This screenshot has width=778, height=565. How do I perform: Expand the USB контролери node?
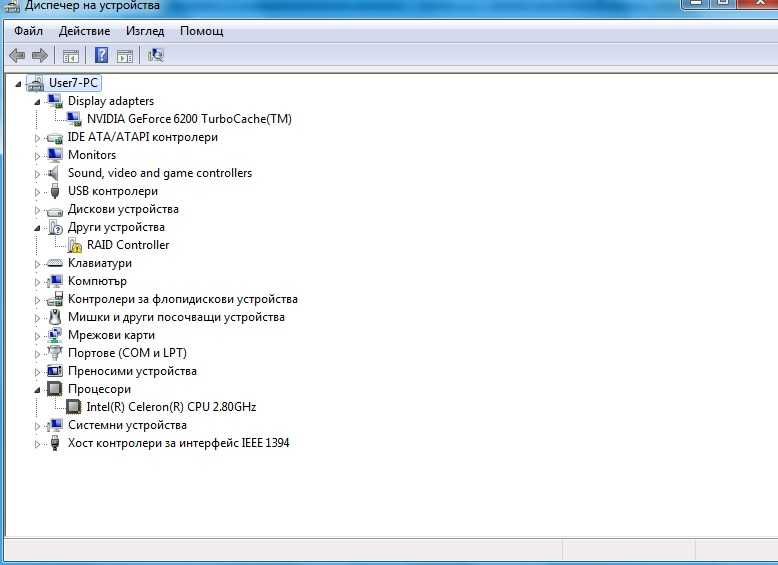coord(37,192)
